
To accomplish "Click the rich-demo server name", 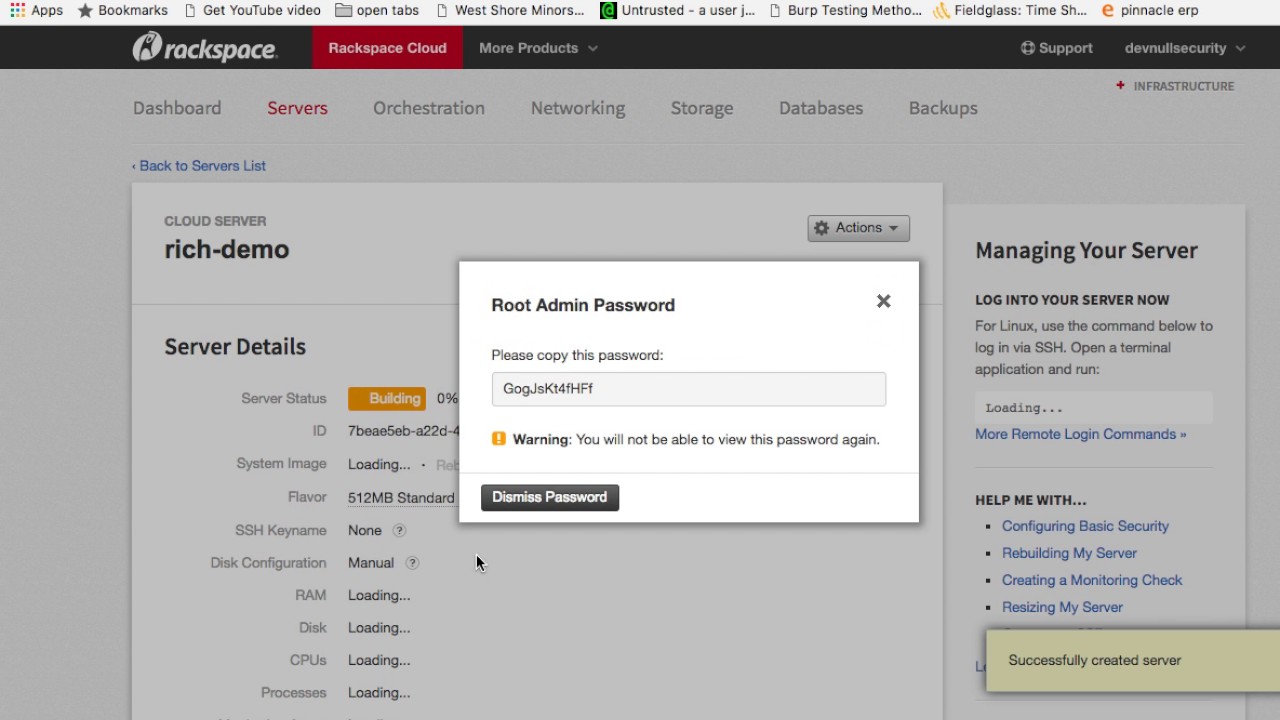I will pos(227,249).
